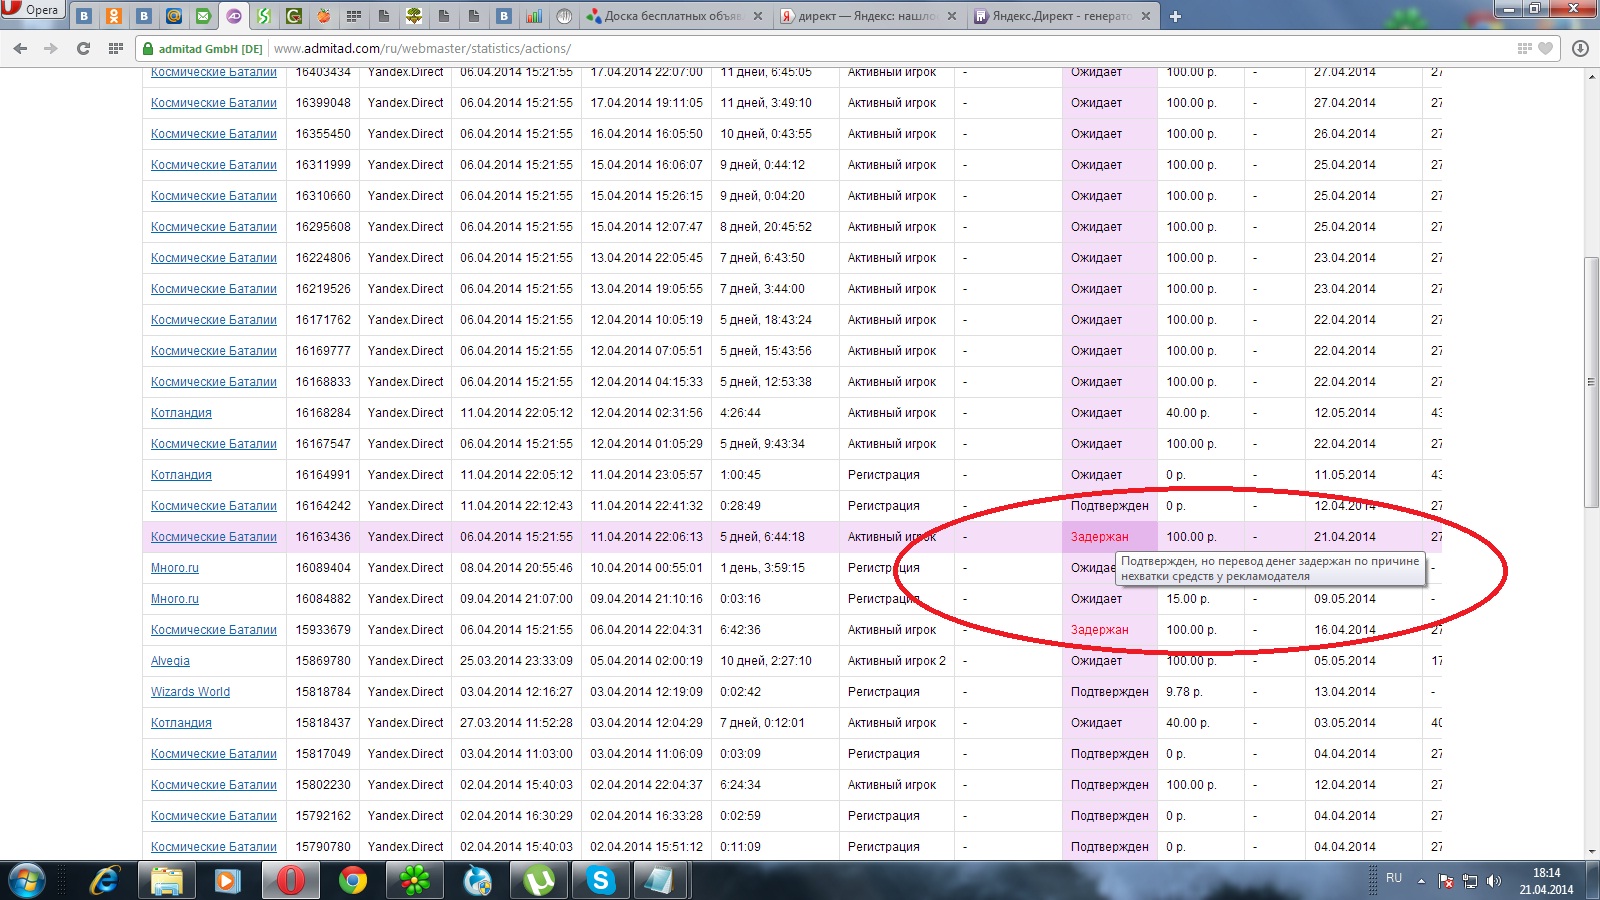This screenshot has width=1600, height=900.
Task: Open Speed Dial grid next to reload
Action: pos(115,48)
